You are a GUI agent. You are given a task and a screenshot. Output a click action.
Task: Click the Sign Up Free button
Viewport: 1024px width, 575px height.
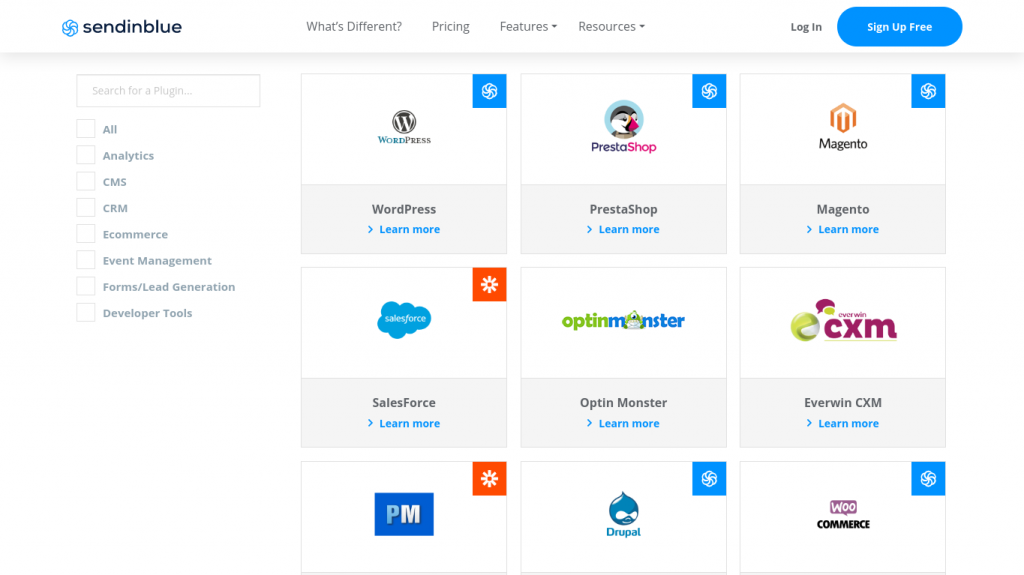pyautogui.click(x=899, y=27)
